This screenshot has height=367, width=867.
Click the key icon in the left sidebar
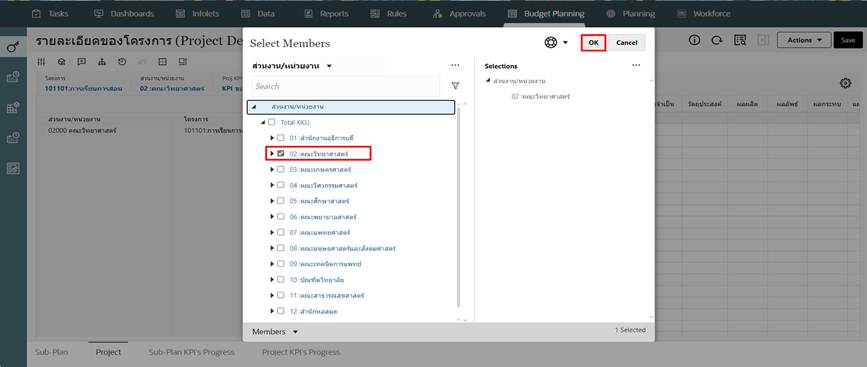point(13,48)
